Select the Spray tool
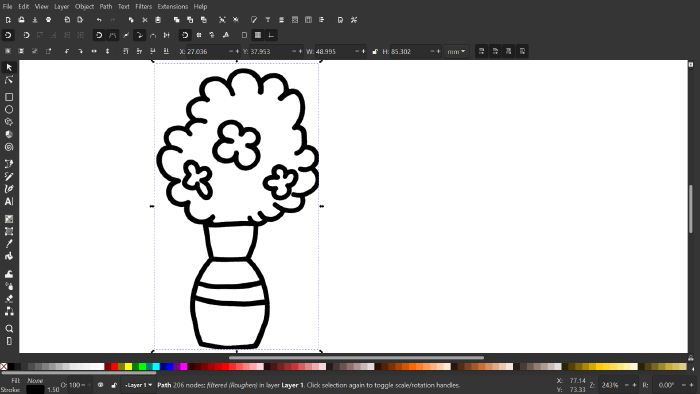This screenshot has height=394, width=700. (9, 286)
